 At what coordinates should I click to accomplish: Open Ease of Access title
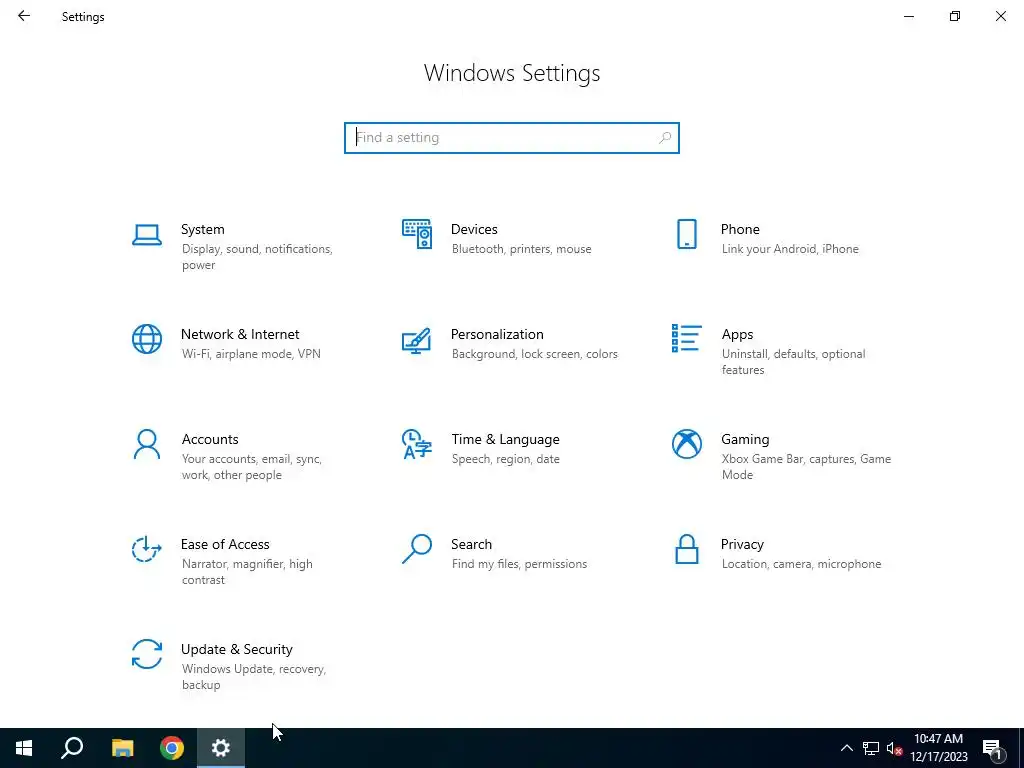225,545
